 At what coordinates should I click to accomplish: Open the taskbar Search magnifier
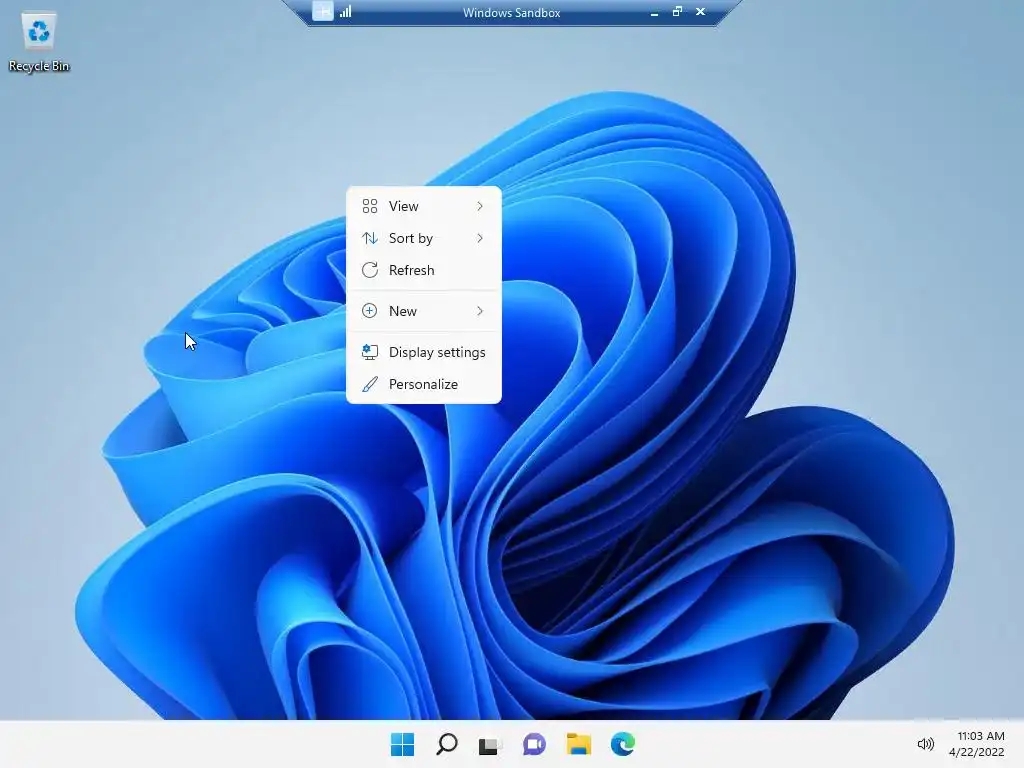click(447, 744)
